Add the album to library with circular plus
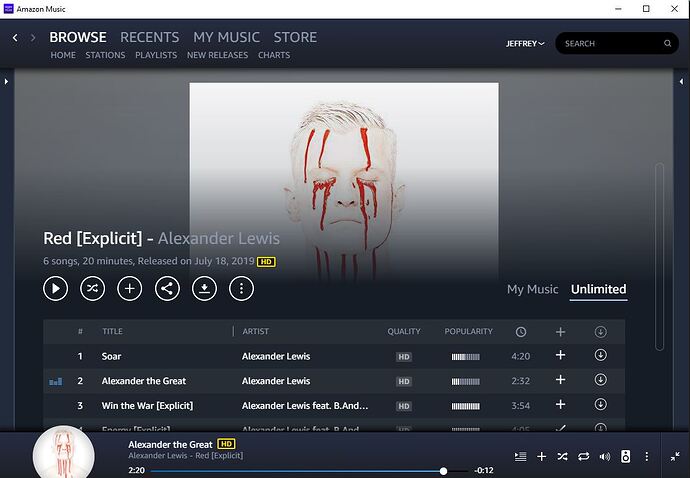The image size is (690, 478). click(129, 288)
